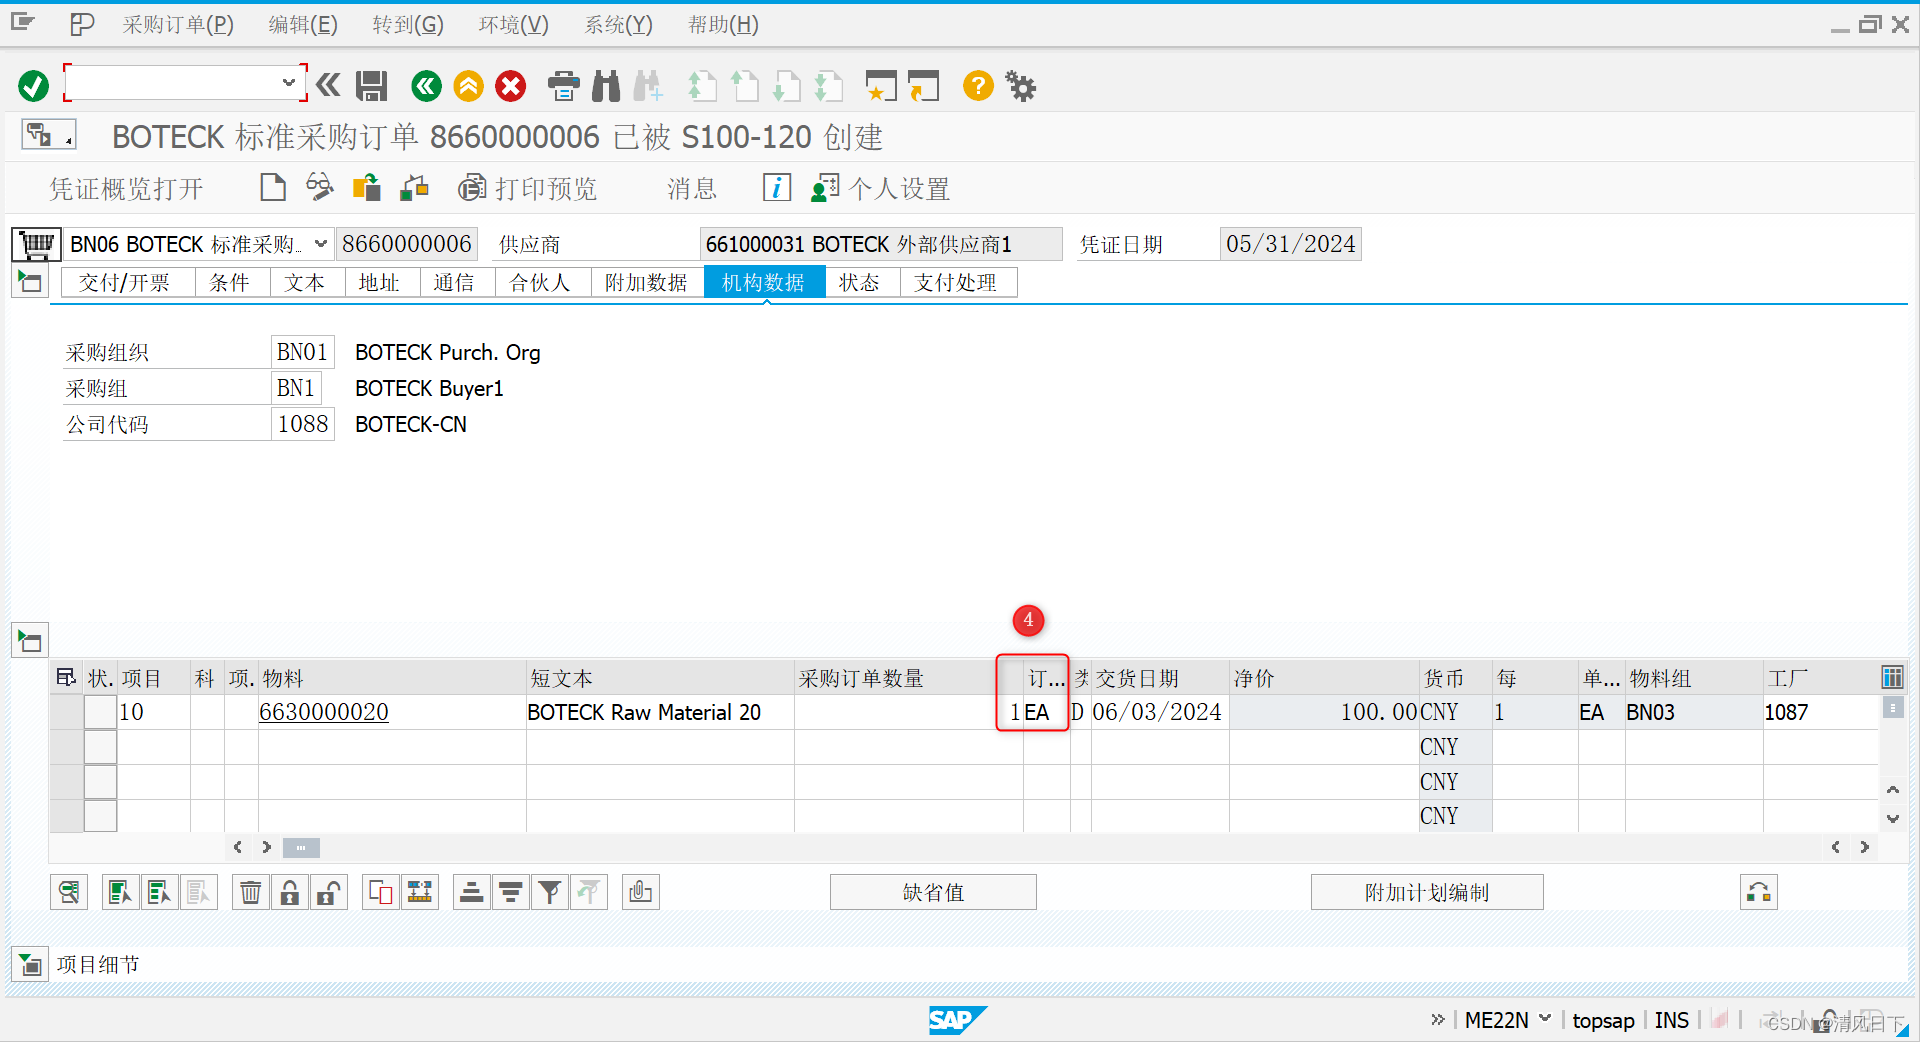
Task: Save the purchase order
Action: tap(370, 86)
